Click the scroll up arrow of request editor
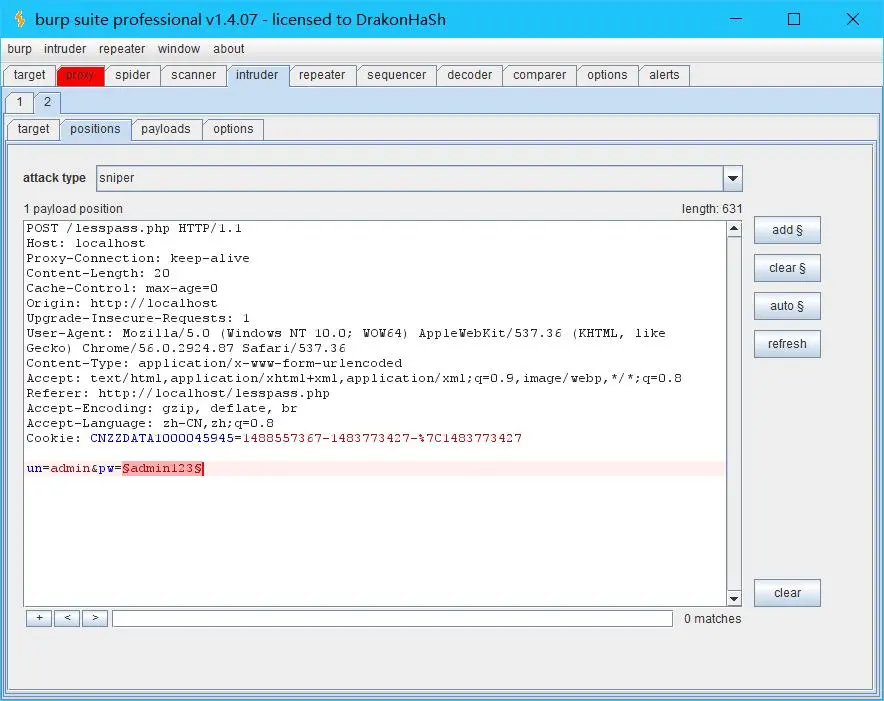 (733, 229)
